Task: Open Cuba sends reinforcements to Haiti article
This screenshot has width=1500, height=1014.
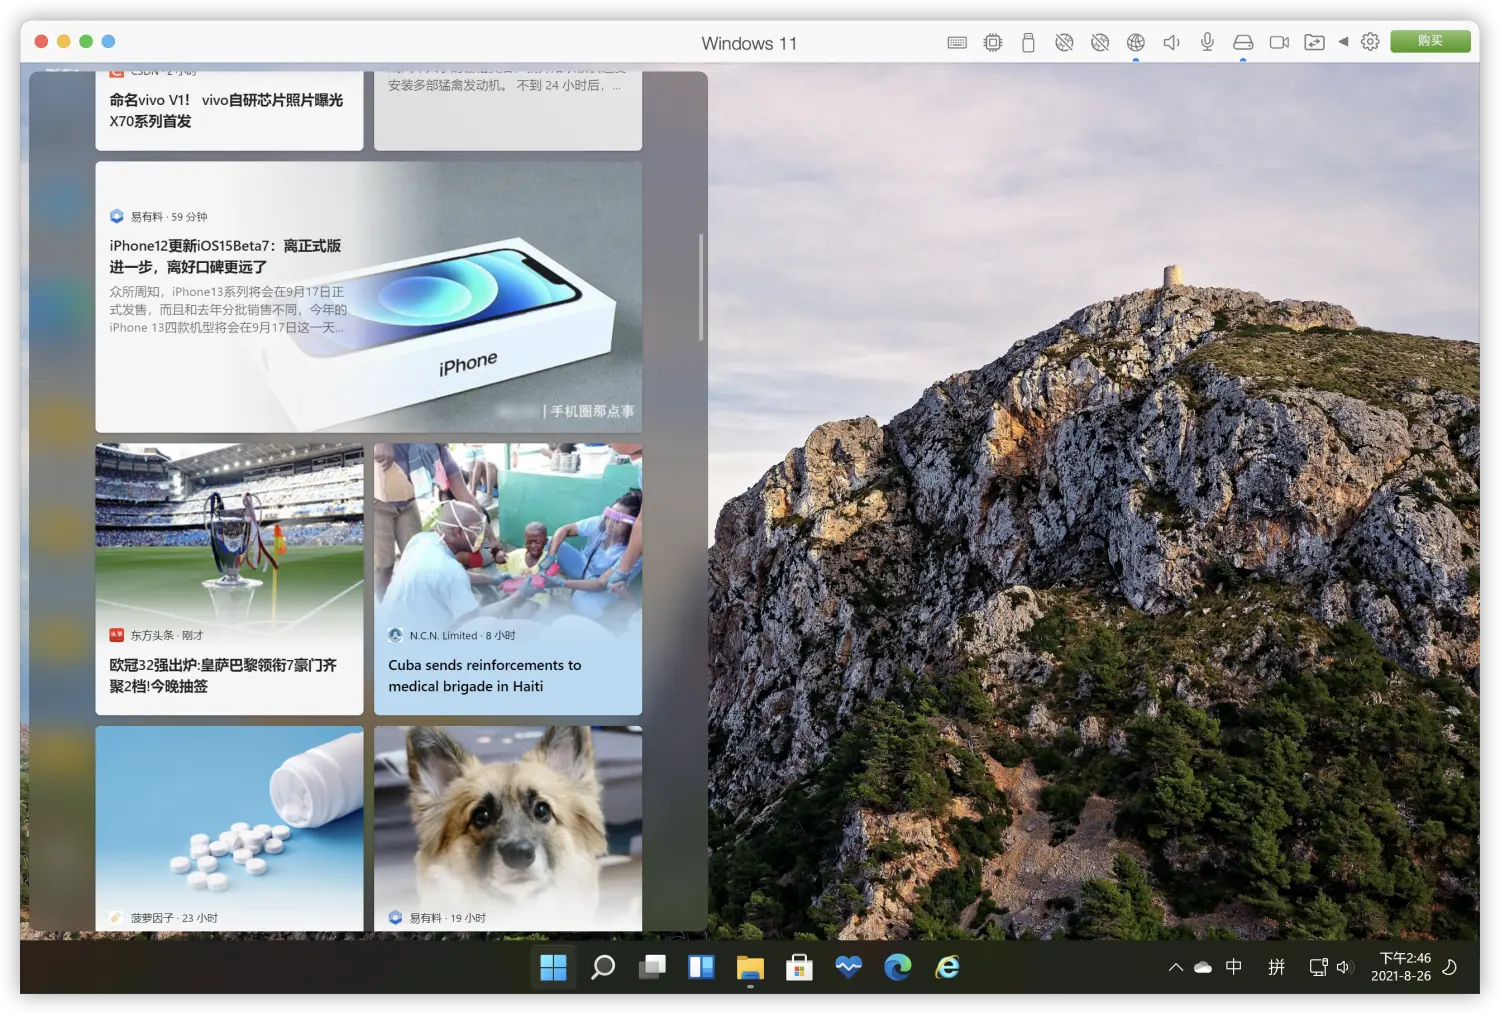Action: (x=508, y=579)
